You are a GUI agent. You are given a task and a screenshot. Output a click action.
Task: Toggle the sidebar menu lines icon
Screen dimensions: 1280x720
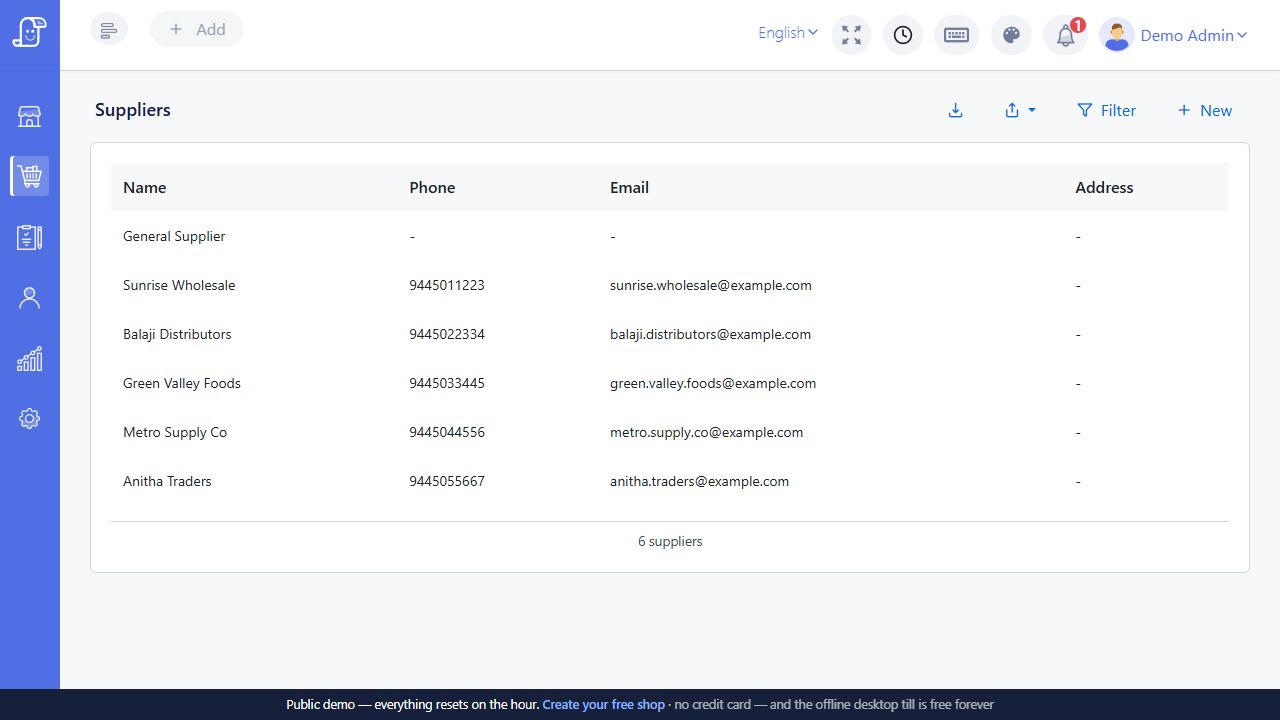(109, 30)
